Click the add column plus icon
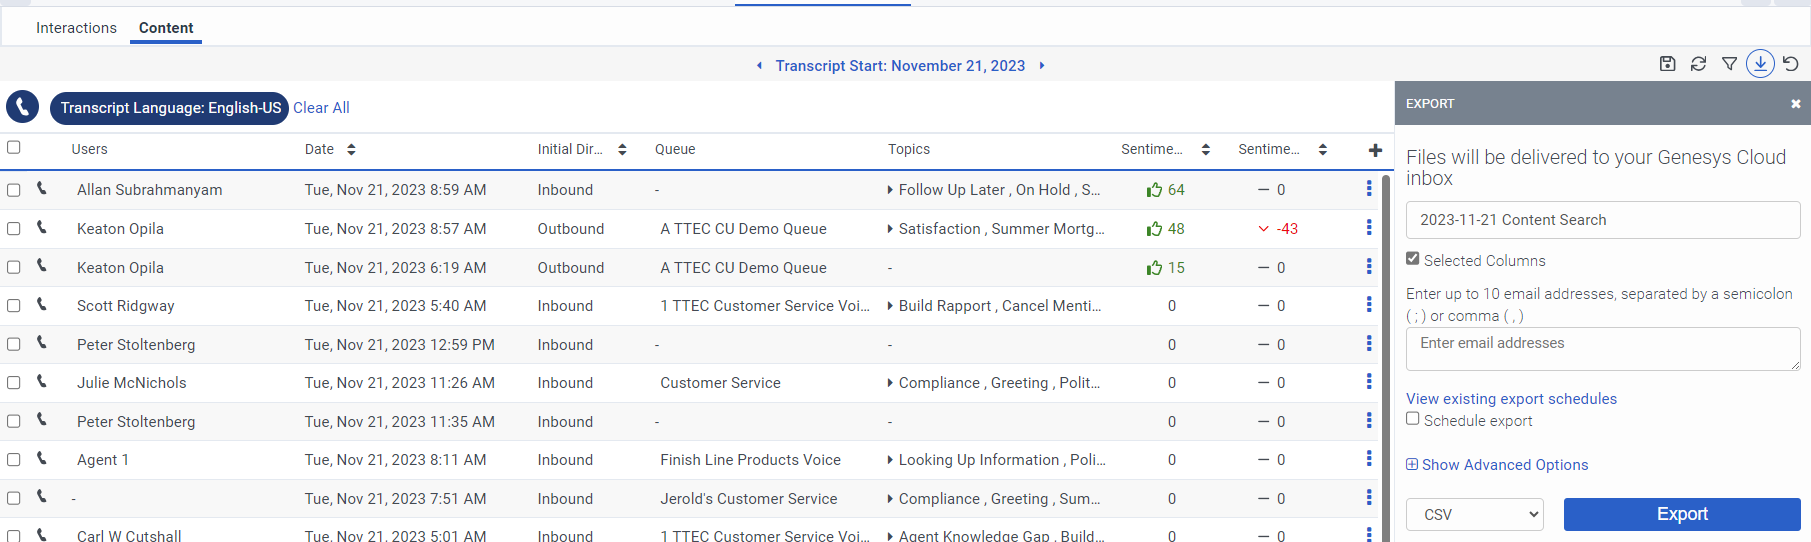This screenshot has height=542, width=1811. coord(1375,150)
